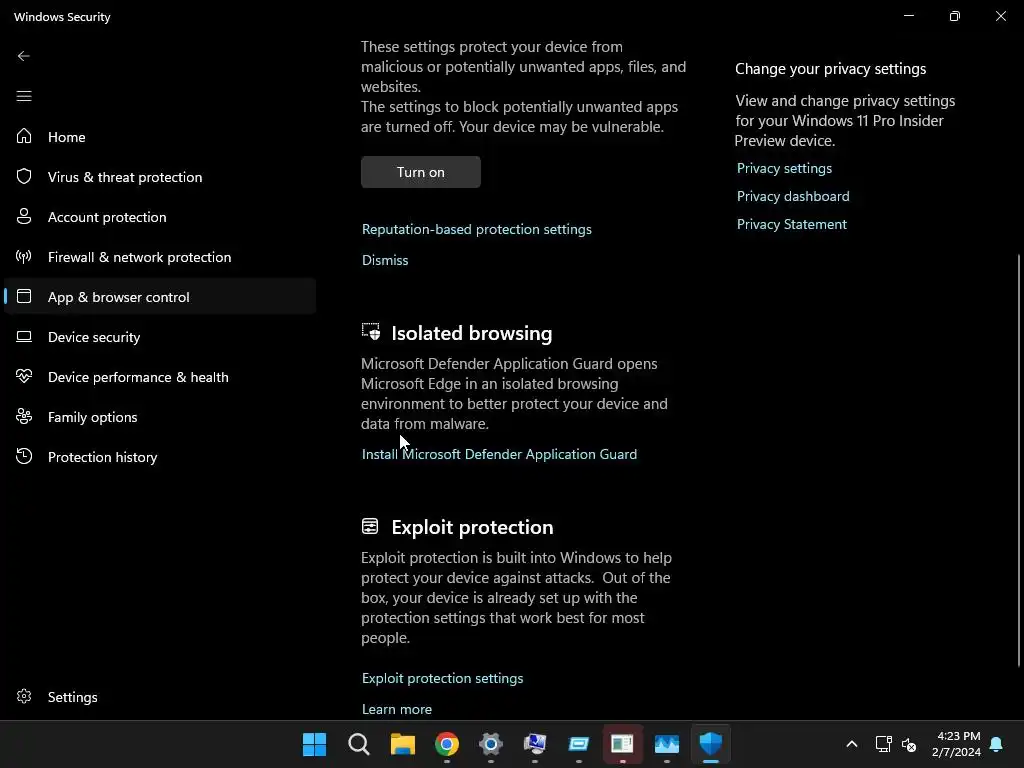The height and width of the screenshot is (768, 1024).
Task: Open Reputation-based protection settings link
Action: click(477, 229)
